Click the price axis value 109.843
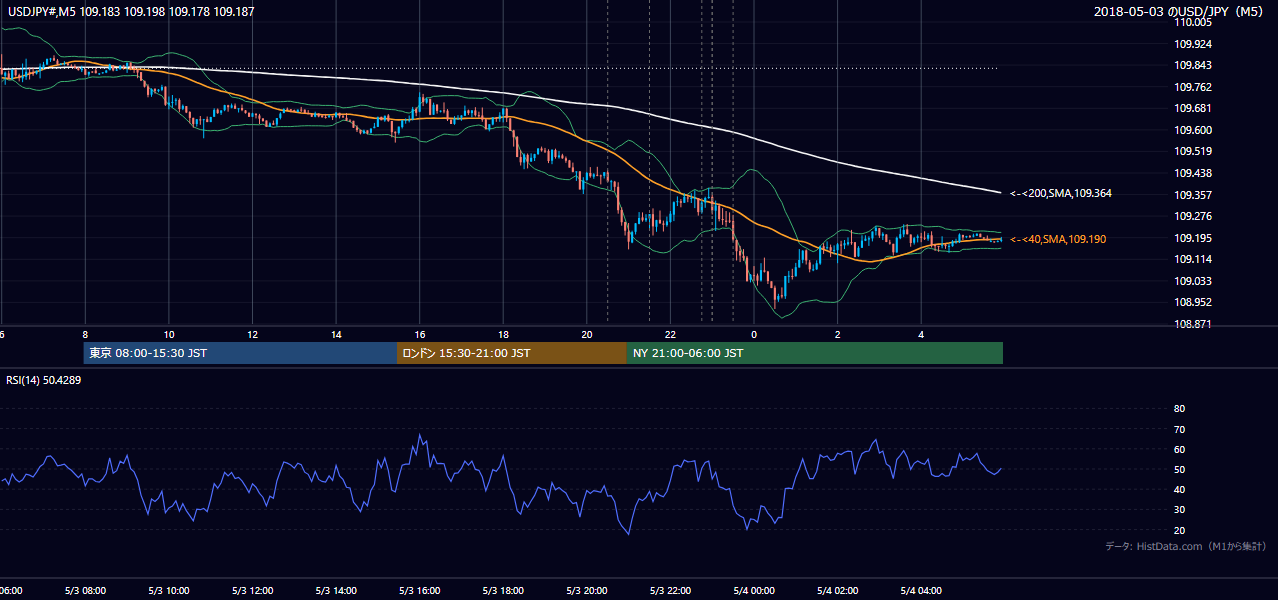Viewport: 1278px width, 600px height. pyautogui.click(x=1193, y=65)
